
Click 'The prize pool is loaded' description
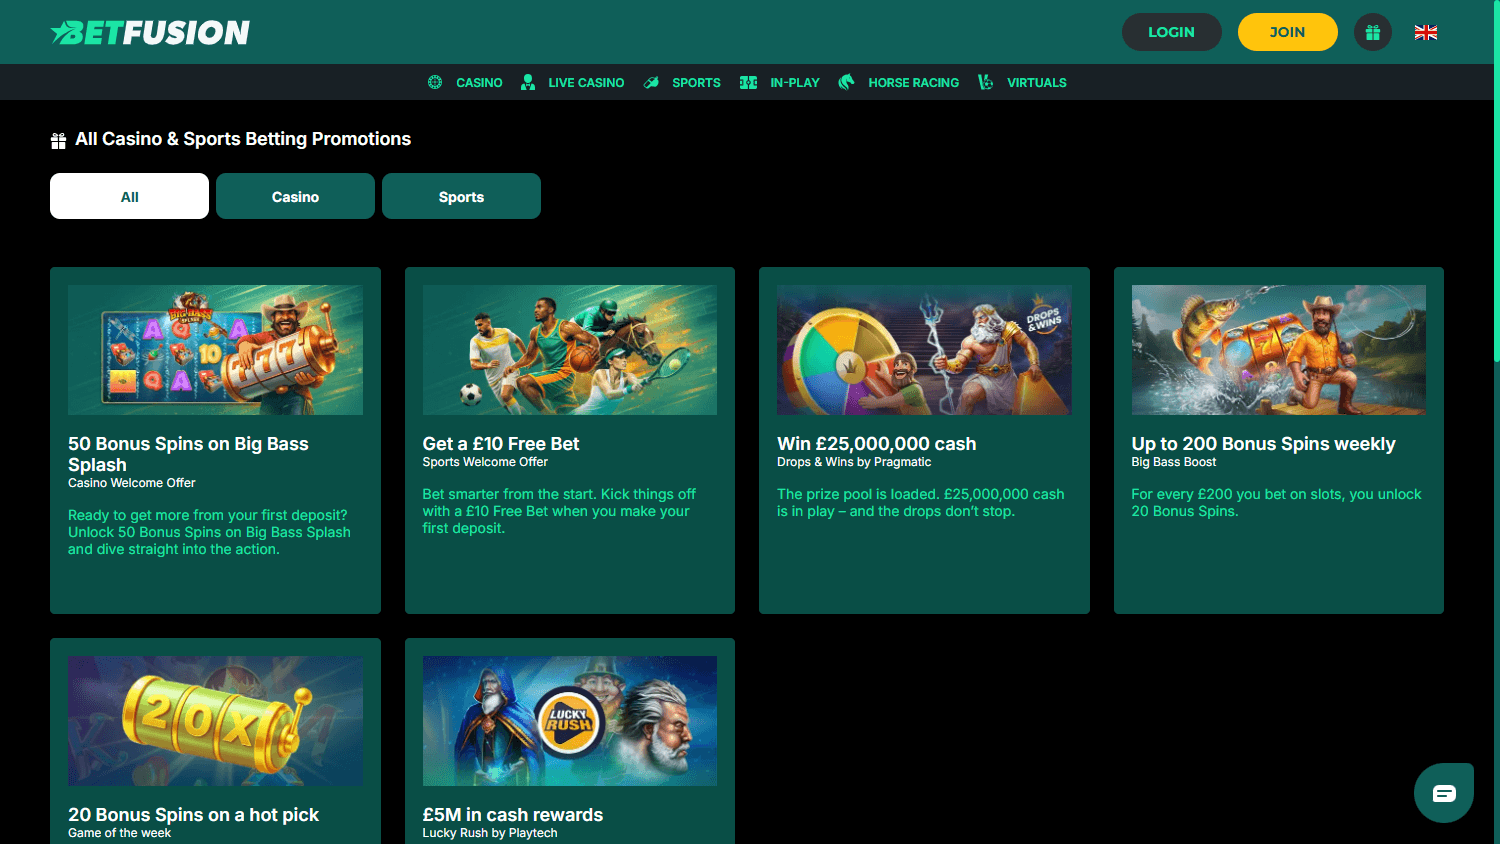[x=921, y=503]
